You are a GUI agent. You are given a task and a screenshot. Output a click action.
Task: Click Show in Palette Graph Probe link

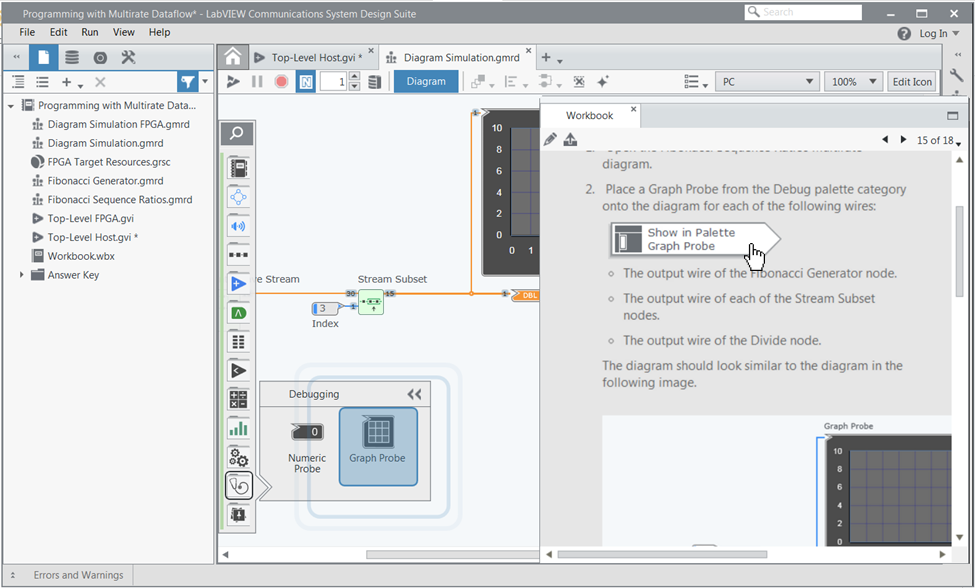(690, 239)
